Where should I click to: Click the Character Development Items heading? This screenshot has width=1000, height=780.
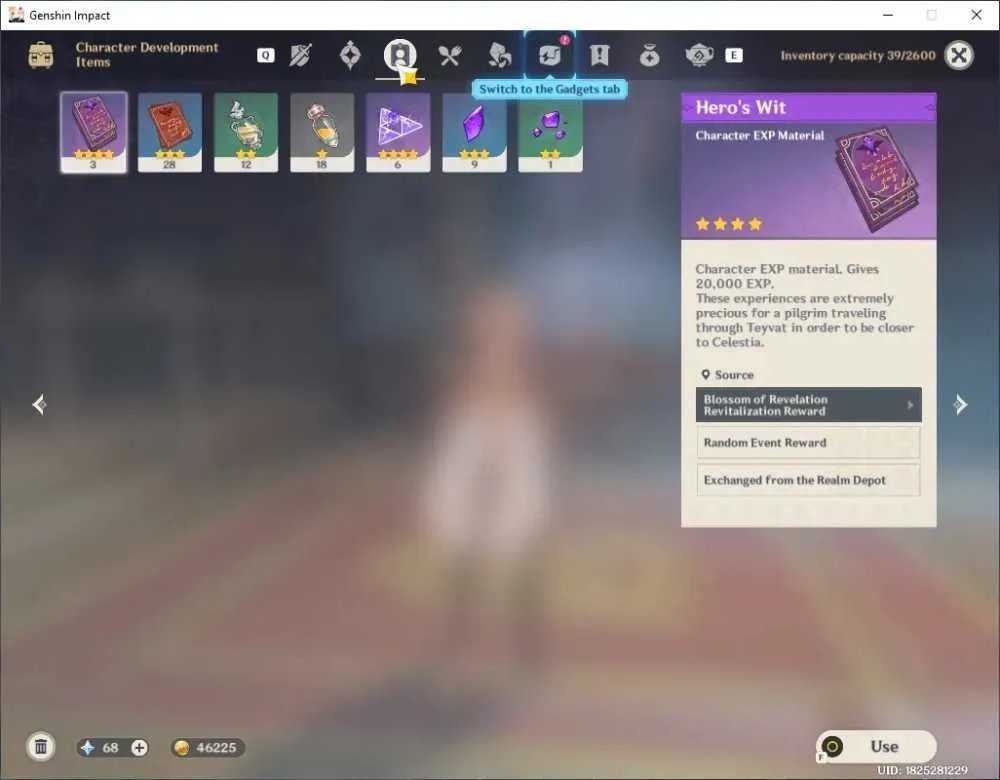click(147, 55)
